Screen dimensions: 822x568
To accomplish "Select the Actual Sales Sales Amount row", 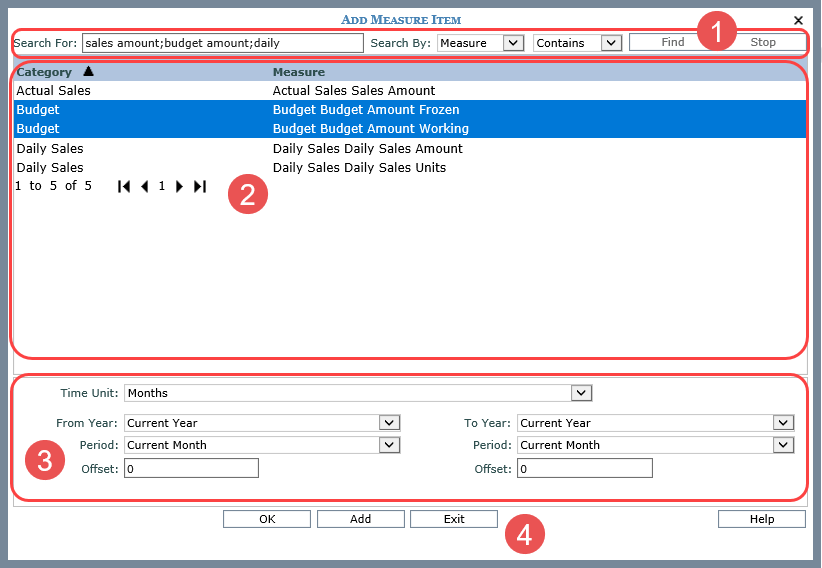I will pos(354,91).
